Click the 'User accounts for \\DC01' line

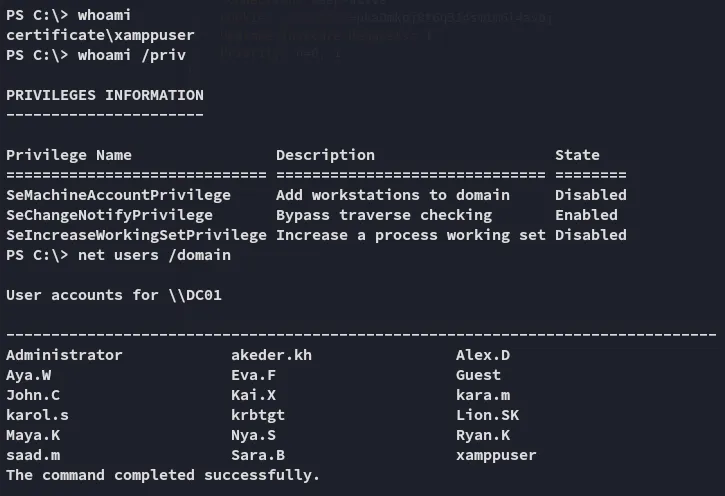point(104,295)
